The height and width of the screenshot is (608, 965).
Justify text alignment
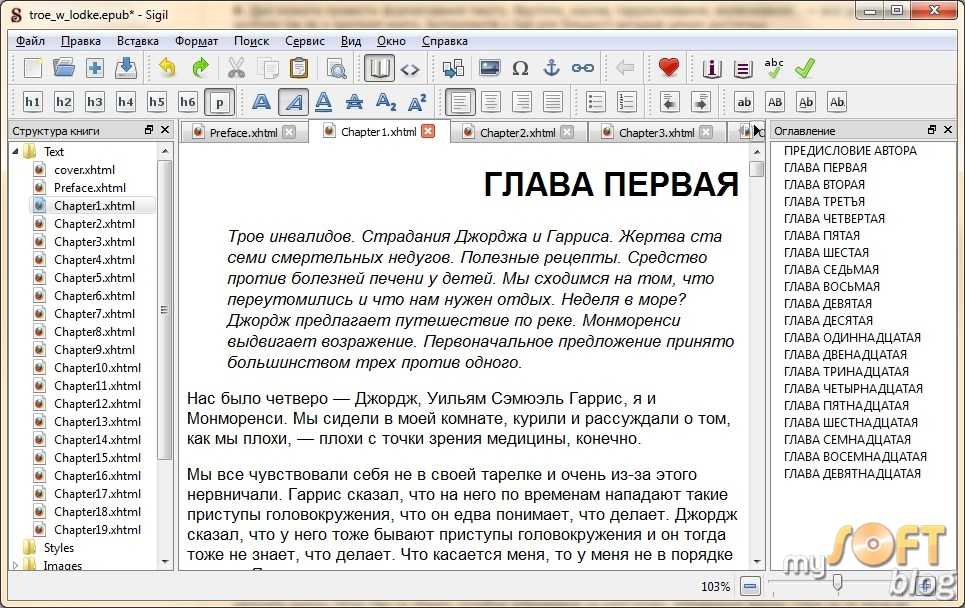pyautogui.click(x=553, y=102)
